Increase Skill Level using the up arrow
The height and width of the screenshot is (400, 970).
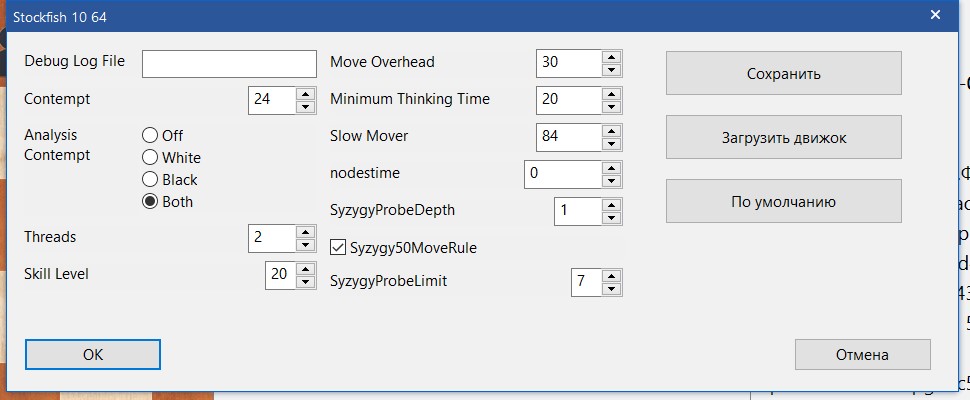tap(306, 268)
